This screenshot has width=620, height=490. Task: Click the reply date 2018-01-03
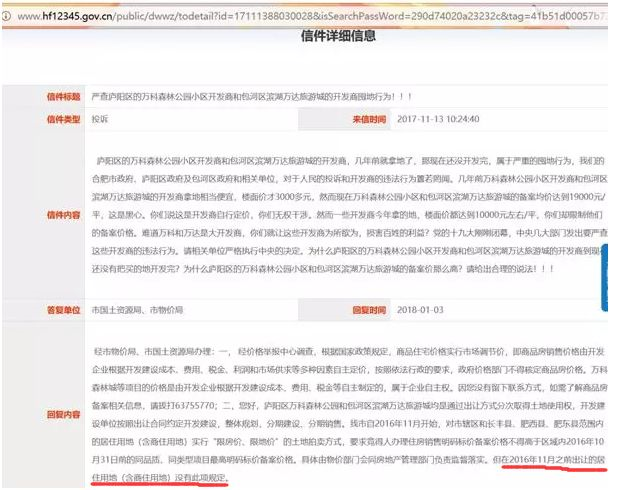420,310
